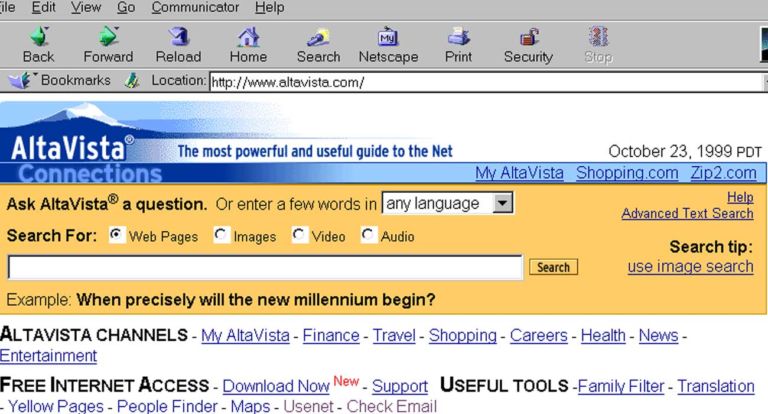768x414 pixels.
Task: Open the Shopping channel link
Action: click(463, 336)
